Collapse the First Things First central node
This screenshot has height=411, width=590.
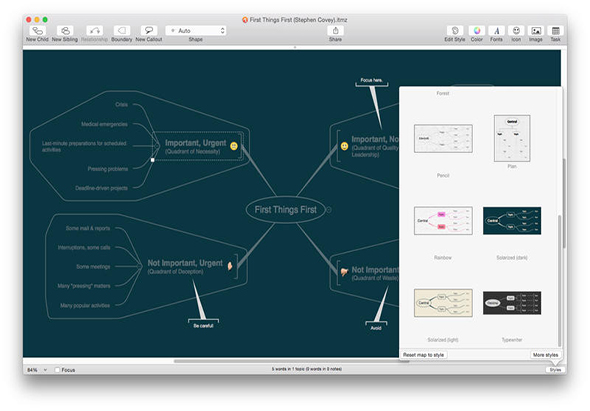[x=329, y=210]
